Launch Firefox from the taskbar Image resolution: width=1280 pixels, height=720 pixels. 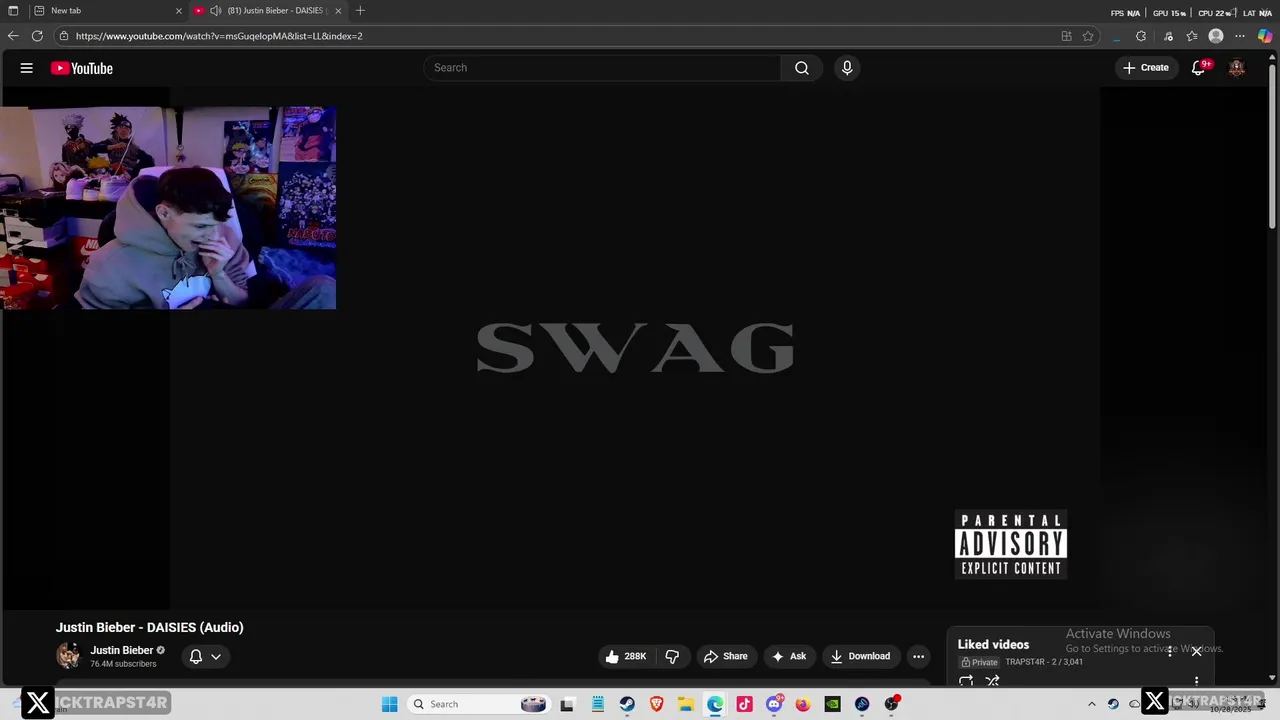[x=803, y=704]
